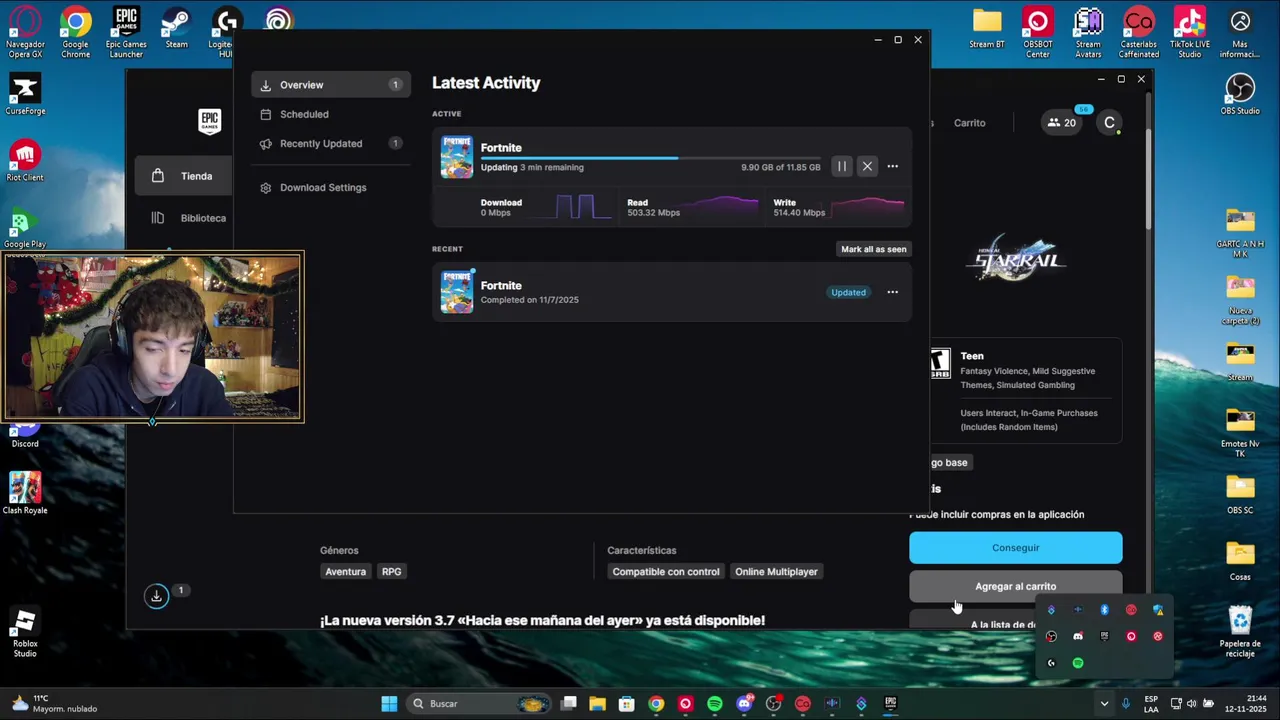Open the weather widget showing 11°C
Image resolution: width=1280 pixels, height=720 pixels.
pyautogui.click(x=54, y=704)
